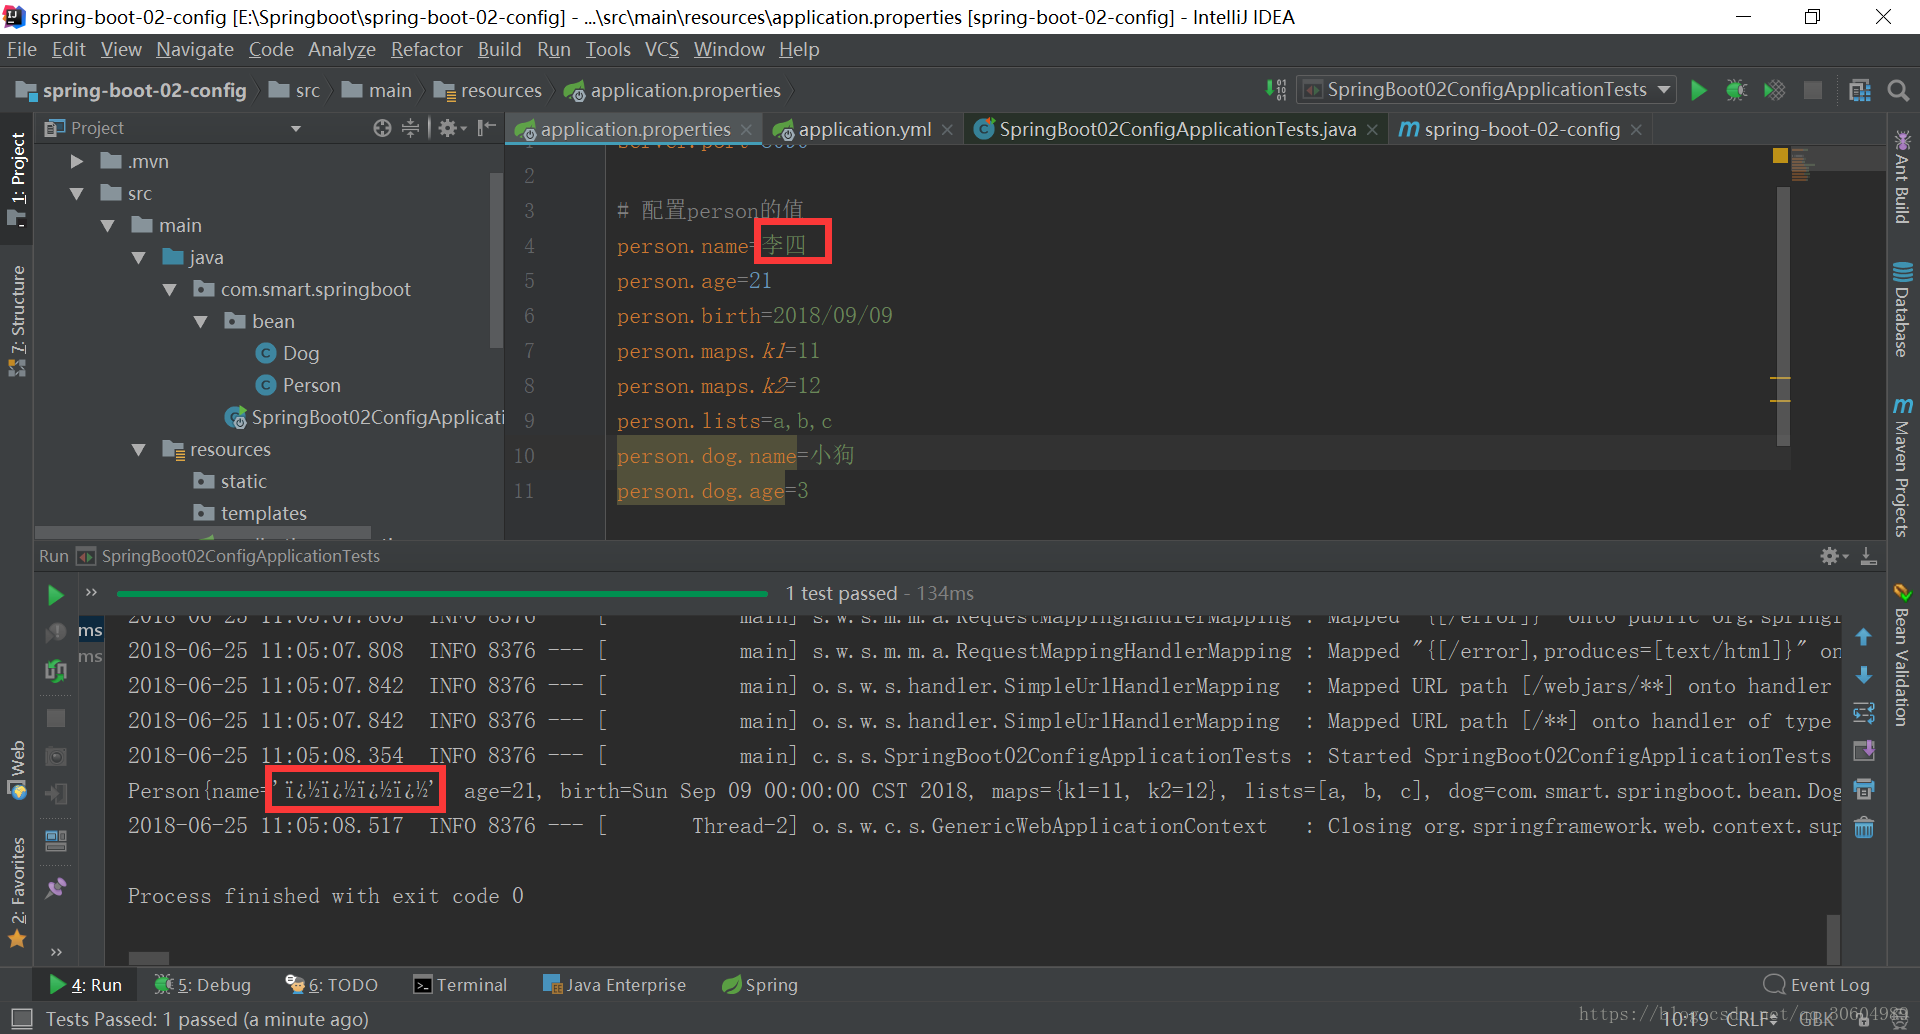Switch to the spring-boot-02-config pom tab

(x=1521, y=129)
